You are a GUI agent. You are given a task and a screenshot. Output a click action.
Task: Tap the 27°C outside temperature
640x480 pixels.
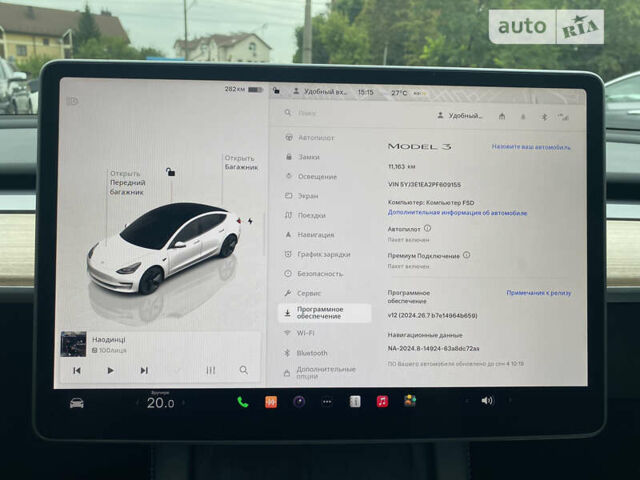[399, 93]
